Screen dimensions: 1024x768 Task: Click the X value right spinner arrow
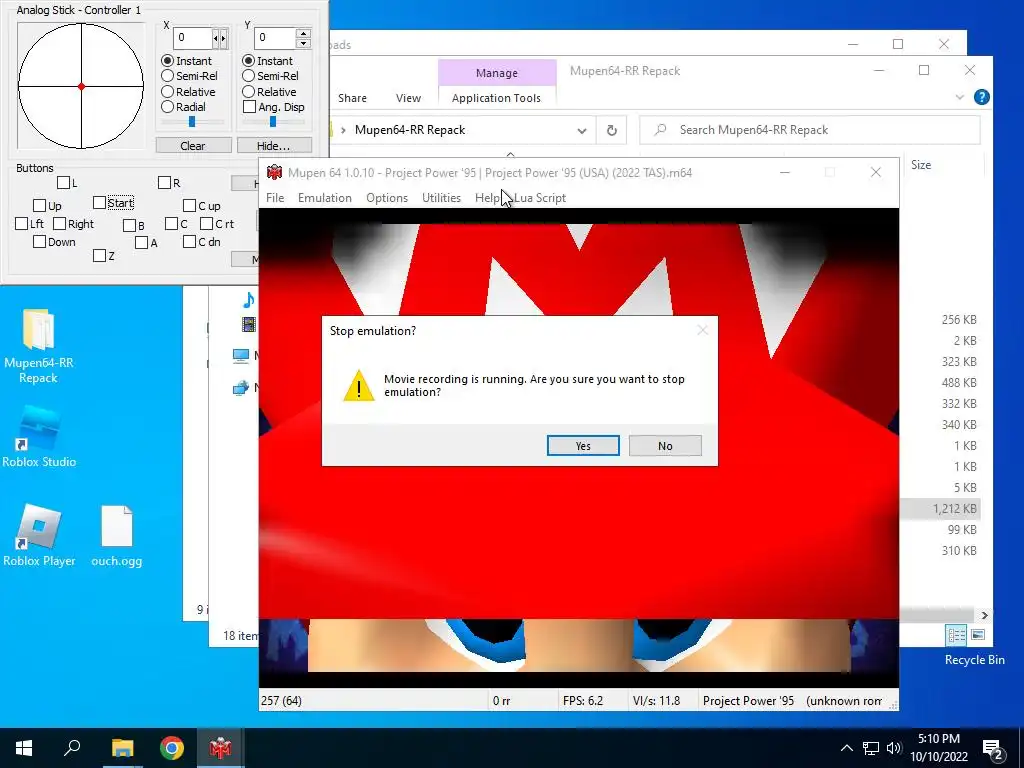point(223,39)
